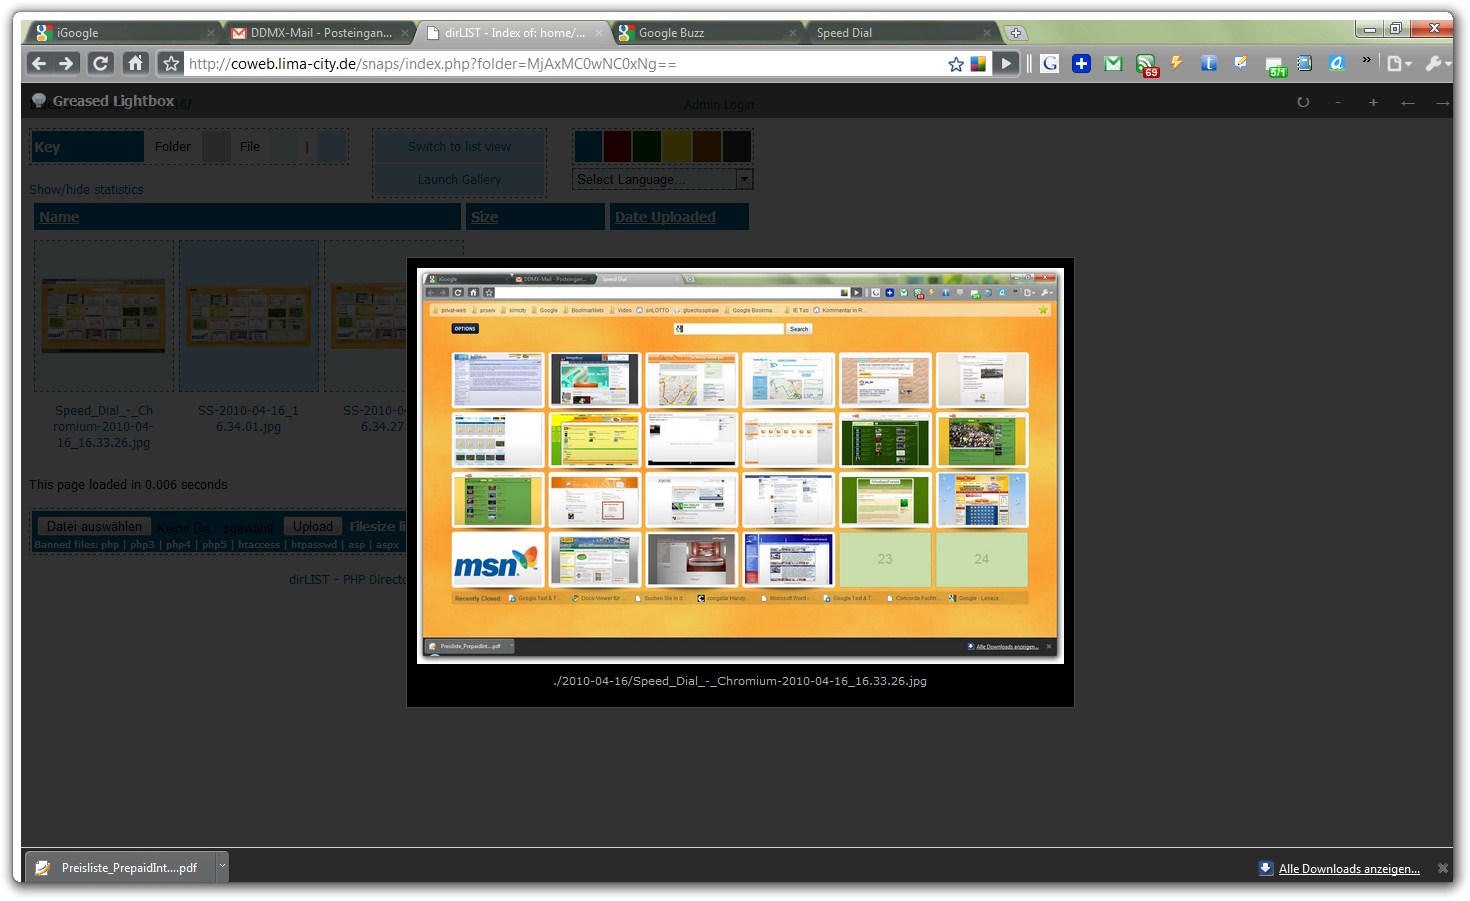Switch to the DDMX-Mail Posteingang tab
This screenshot has height=901, width=1470.
point(320,33)
